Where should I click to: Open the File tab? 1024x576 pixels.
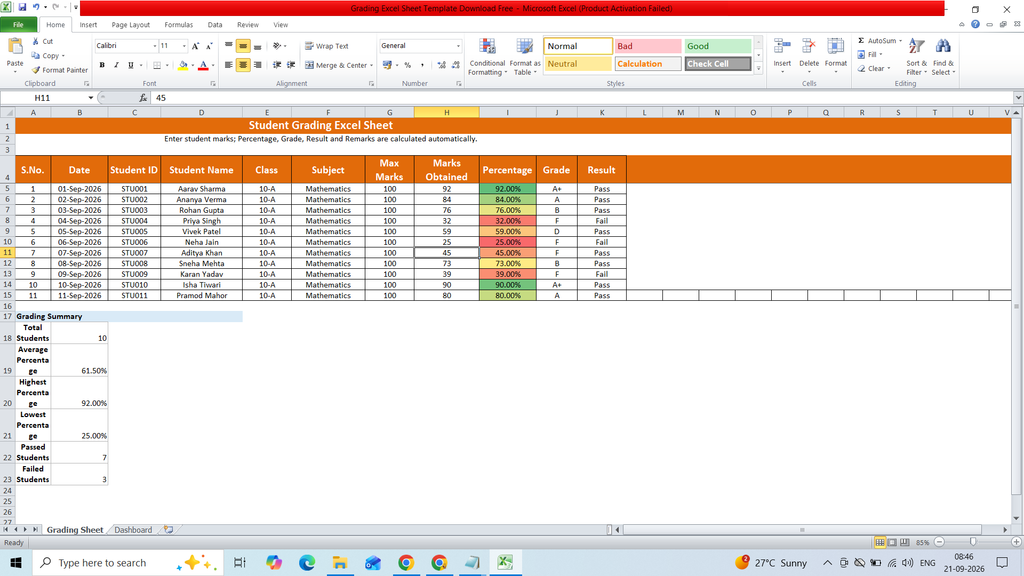18,25
